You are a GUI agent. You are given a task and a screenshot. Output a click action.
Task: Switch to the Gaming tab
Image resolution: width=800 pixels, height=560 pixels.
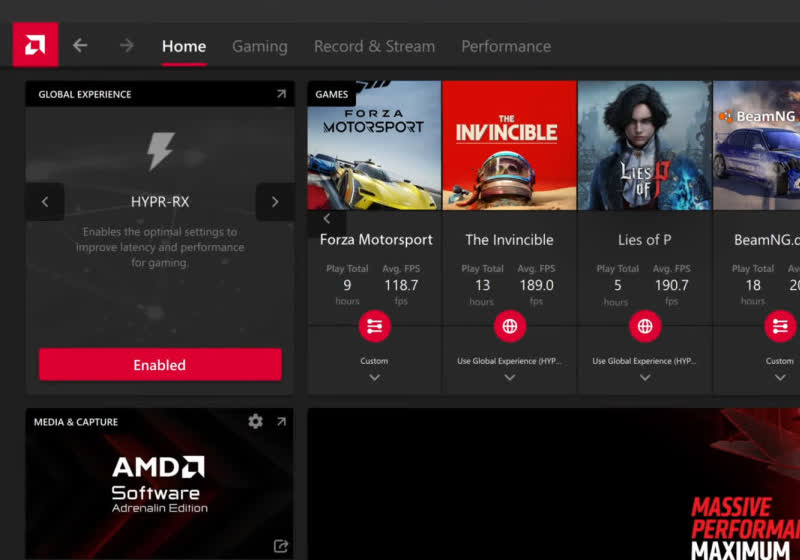point(259,46)
